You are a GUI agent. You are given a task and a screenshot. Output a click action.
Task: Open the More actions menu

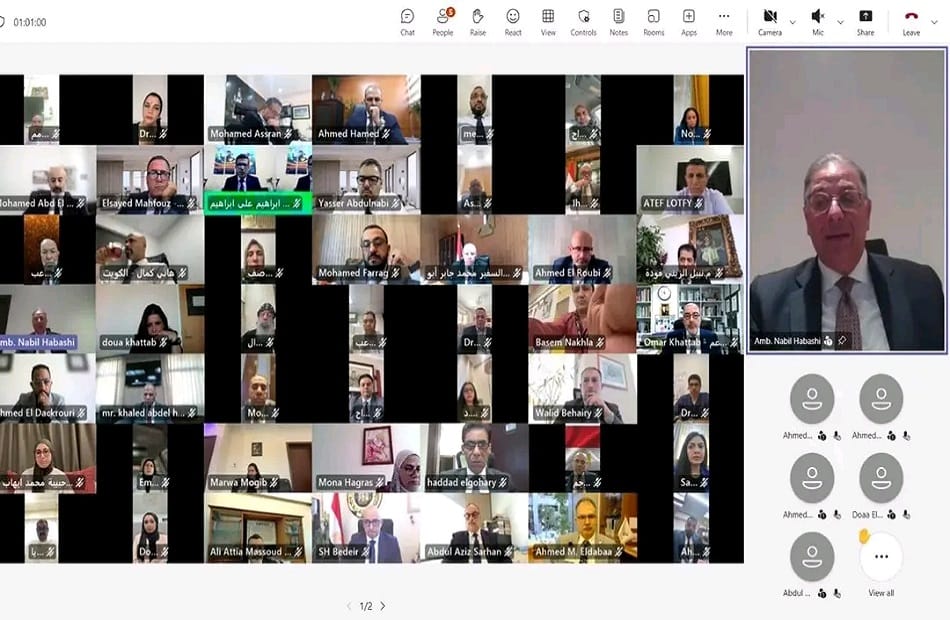tap(724, 21)
